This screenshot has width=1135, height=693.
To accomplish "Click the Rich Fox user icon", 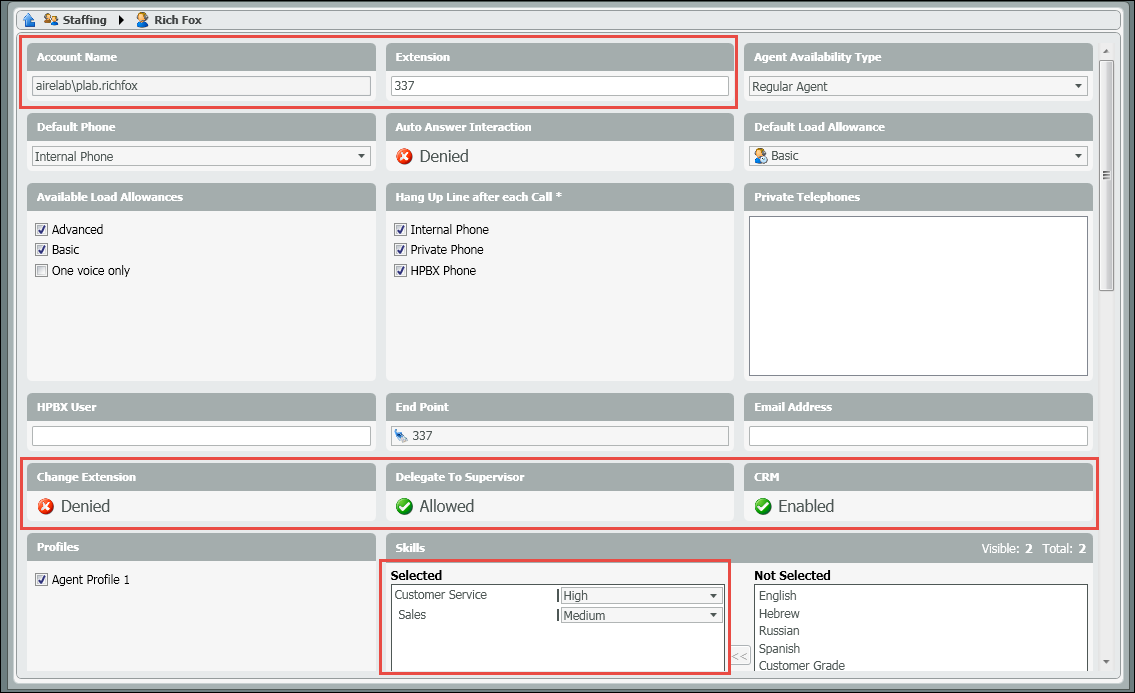I will pos(142,20).
